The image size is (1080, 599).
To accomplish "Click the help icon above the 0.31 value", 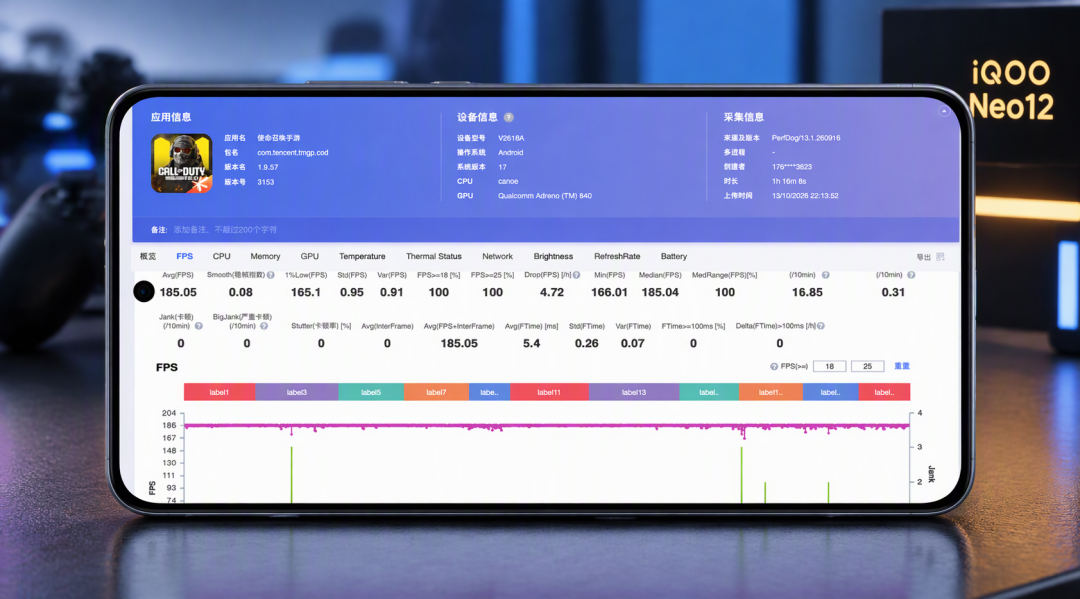I will (911, 275).
